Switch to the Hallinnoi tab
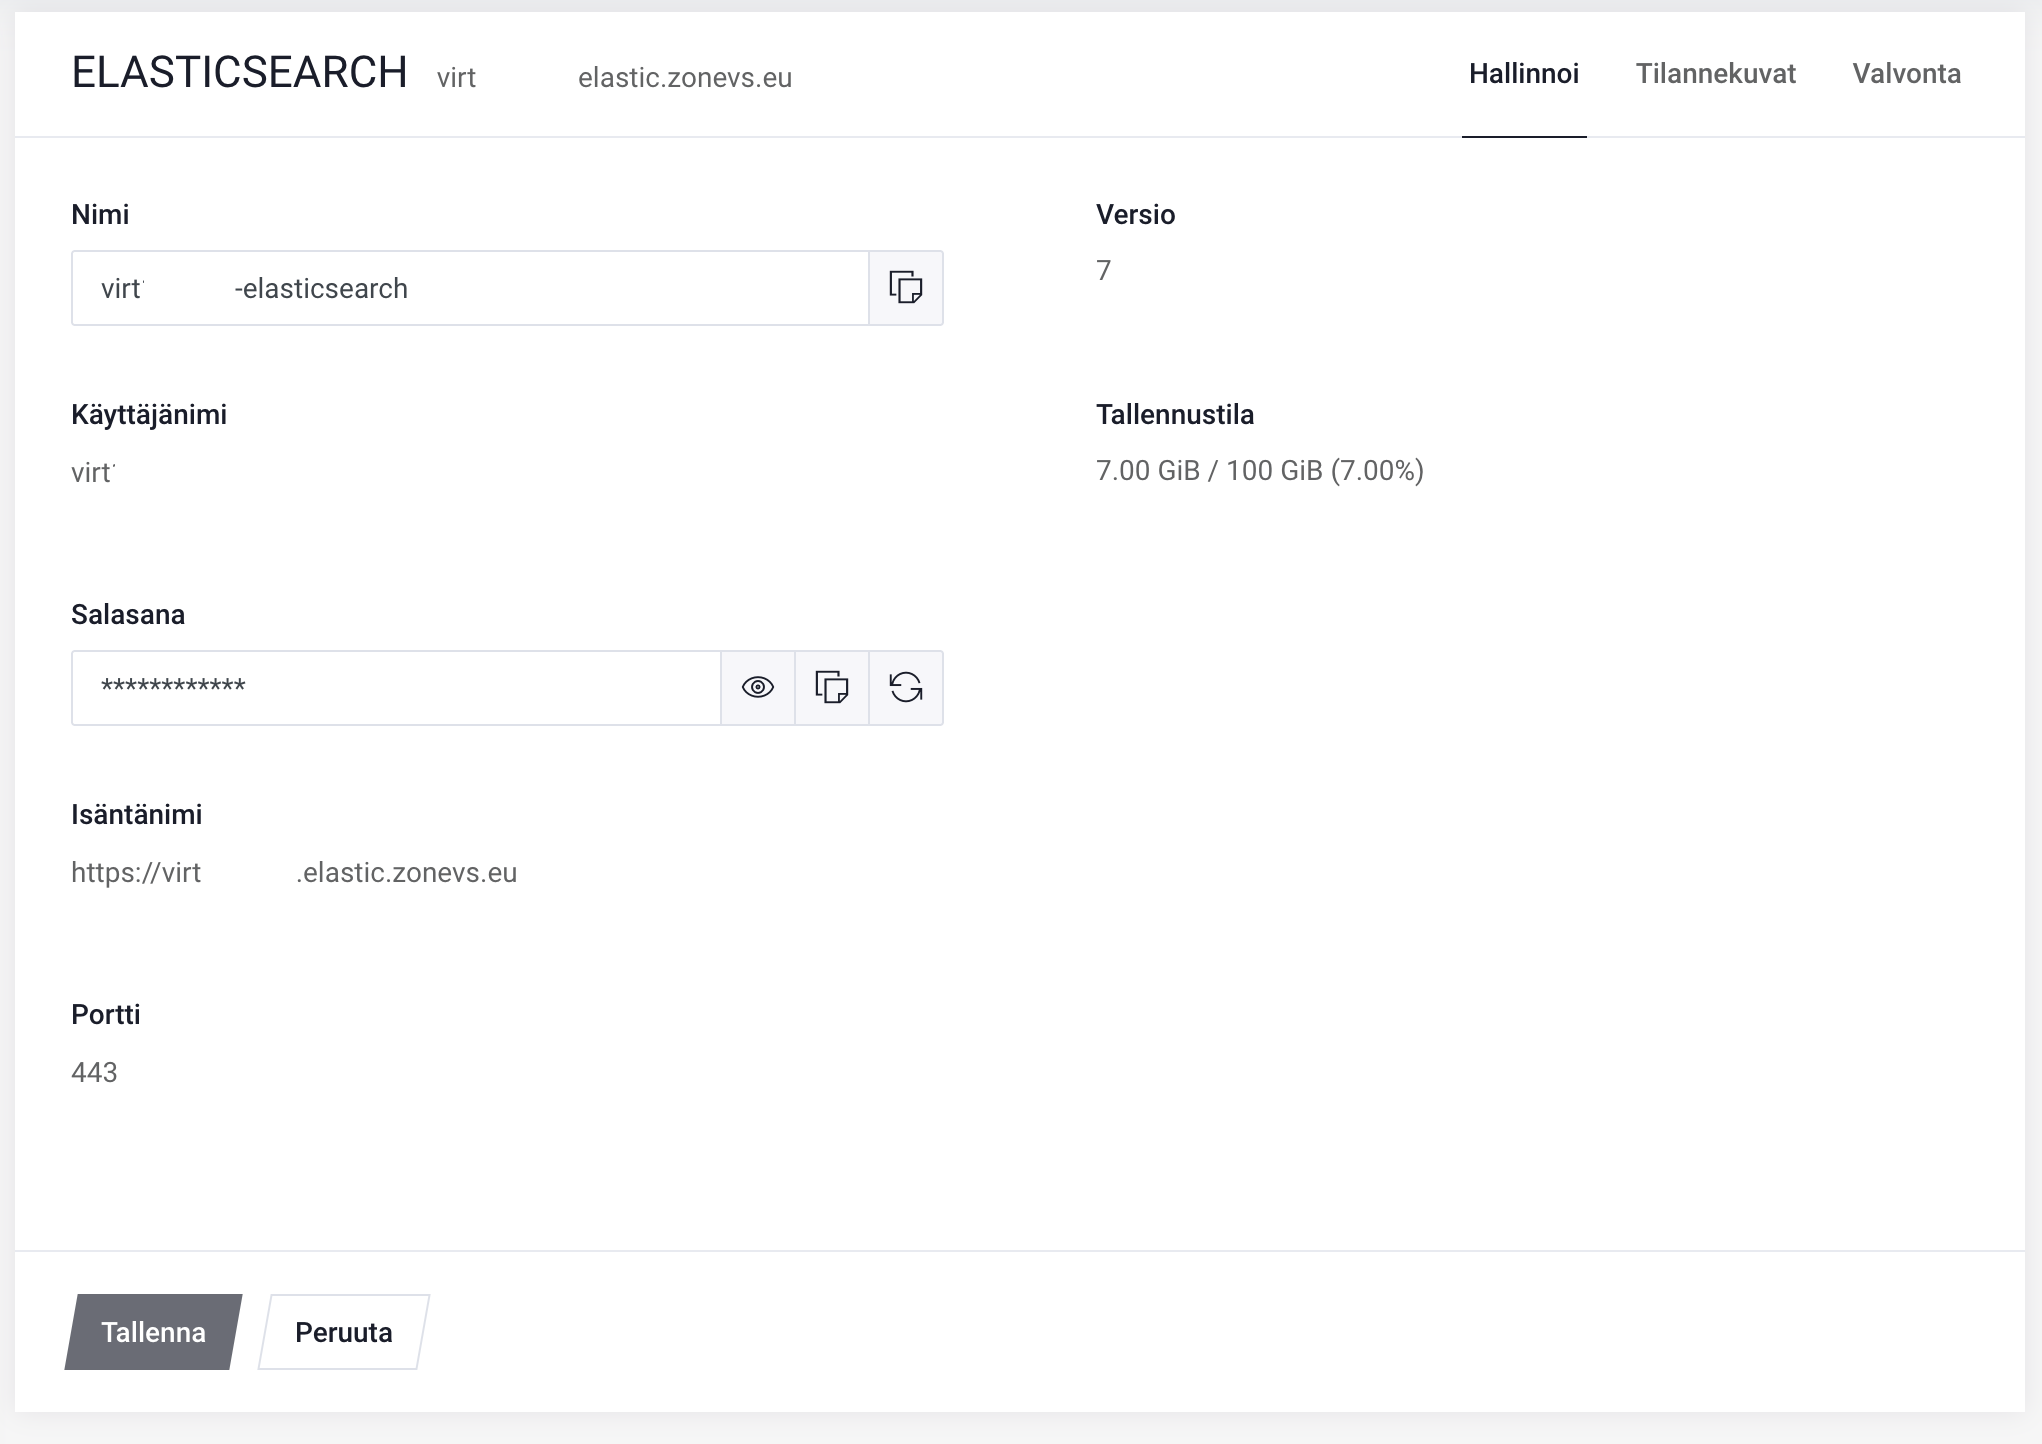This screenshot has height=1444, width=2042. tap(1523, 74)
